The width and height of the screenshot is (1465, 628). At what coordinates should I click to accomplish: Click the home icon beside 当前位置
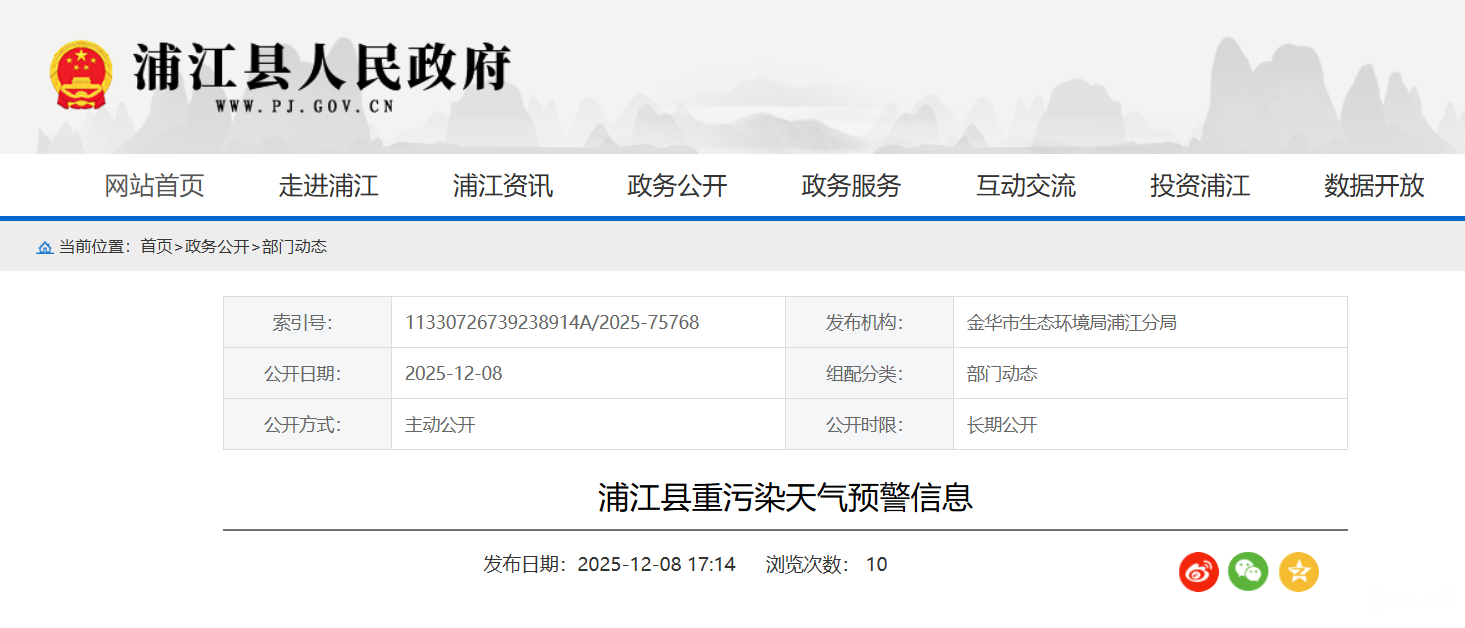click(45, 247)
